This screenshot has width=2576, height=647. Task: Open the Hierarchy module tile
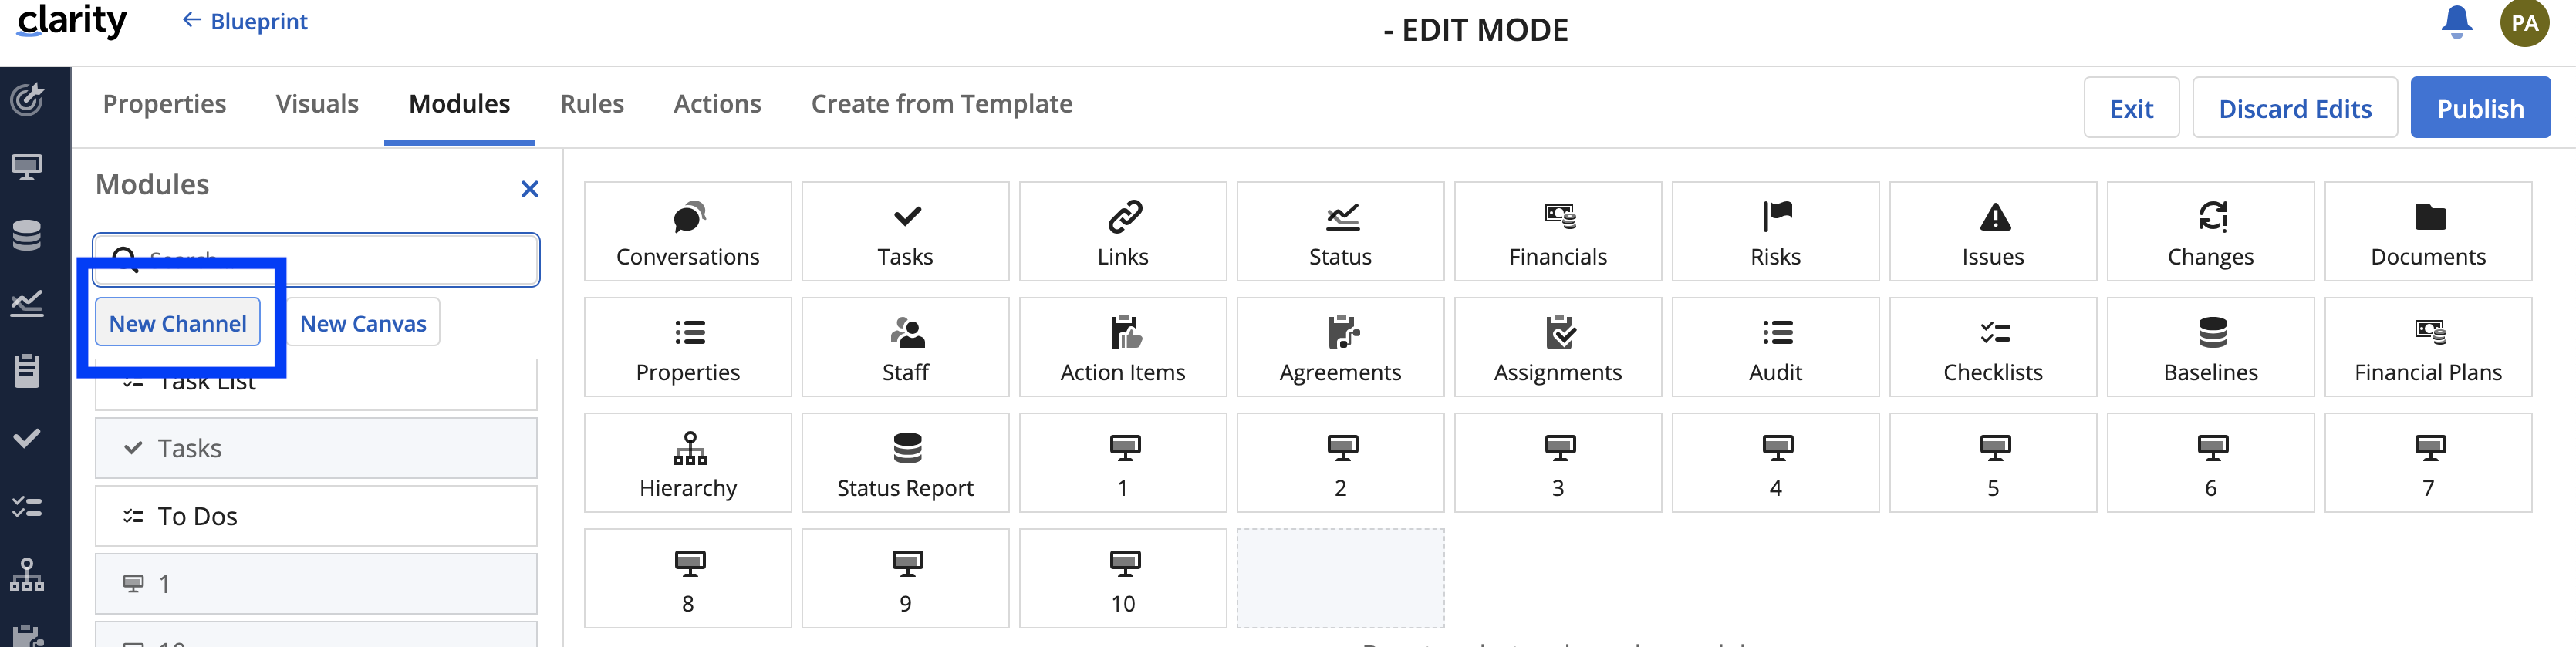(687, 463)
